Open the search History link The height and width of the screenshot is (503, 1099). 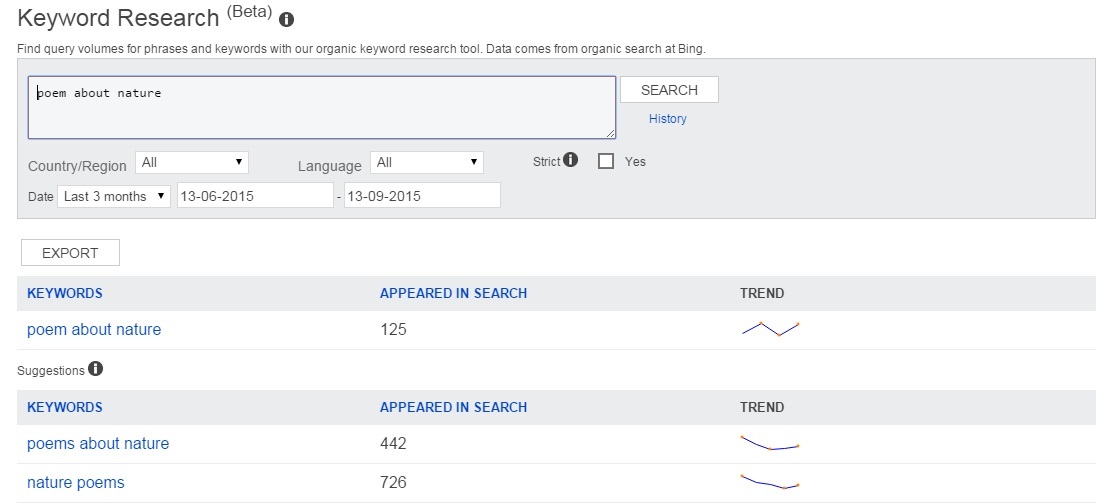coord(668,119)
